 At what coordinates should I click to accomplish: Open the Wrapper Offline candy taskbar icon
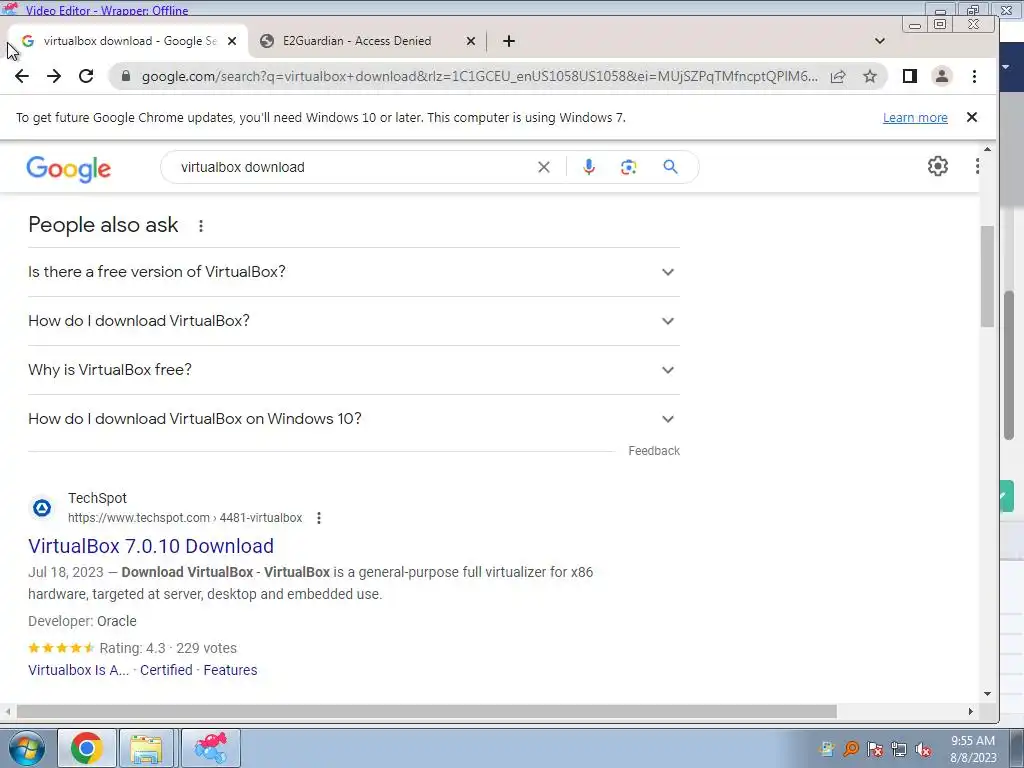tap(210, 748)
